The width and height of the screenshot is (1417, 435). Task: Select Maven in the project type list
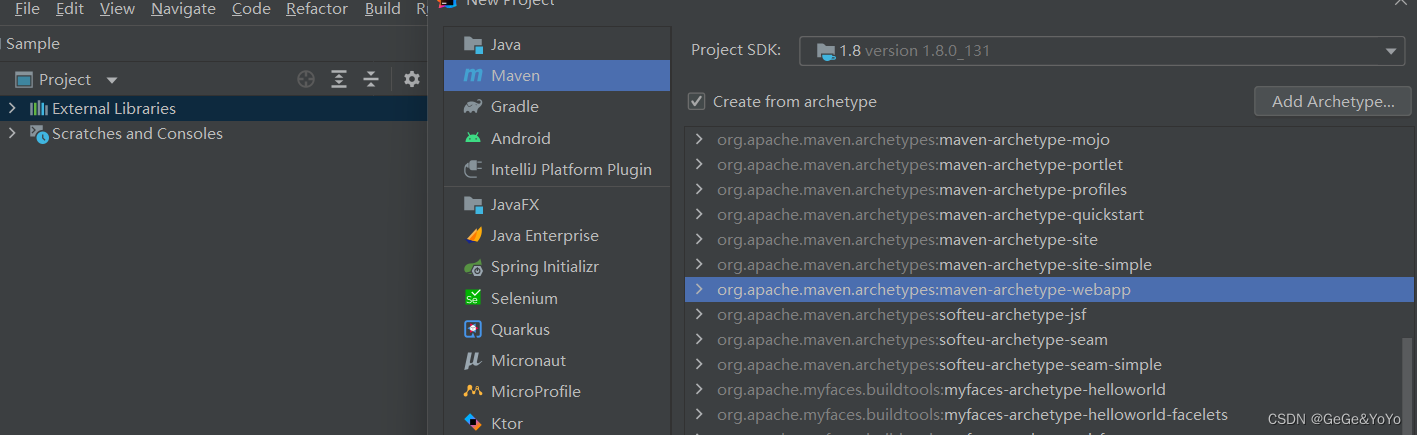(557, 76)
